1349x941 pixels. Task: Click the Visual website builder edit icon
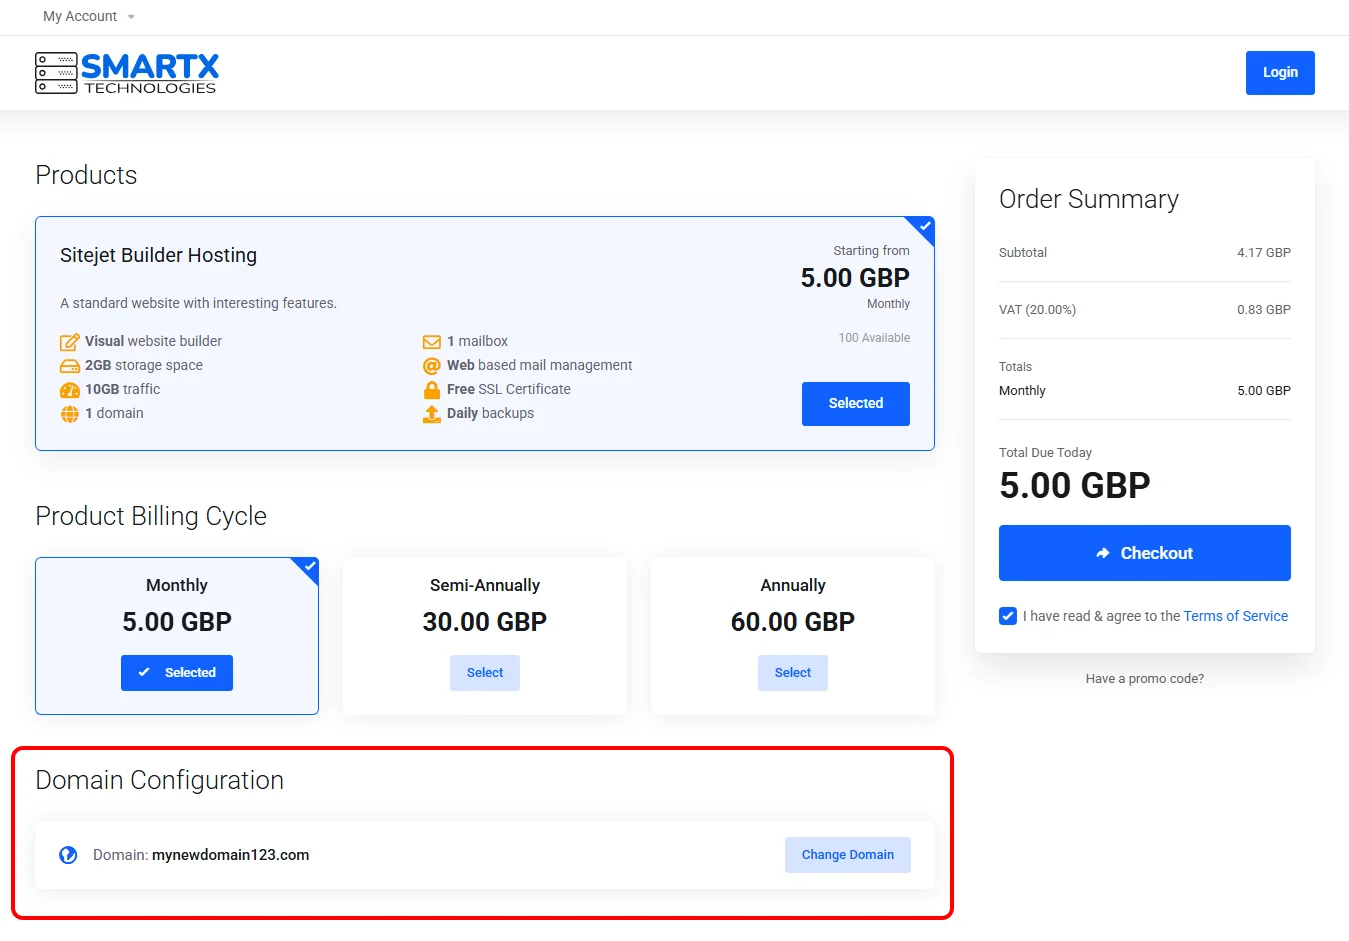point(69,342)
